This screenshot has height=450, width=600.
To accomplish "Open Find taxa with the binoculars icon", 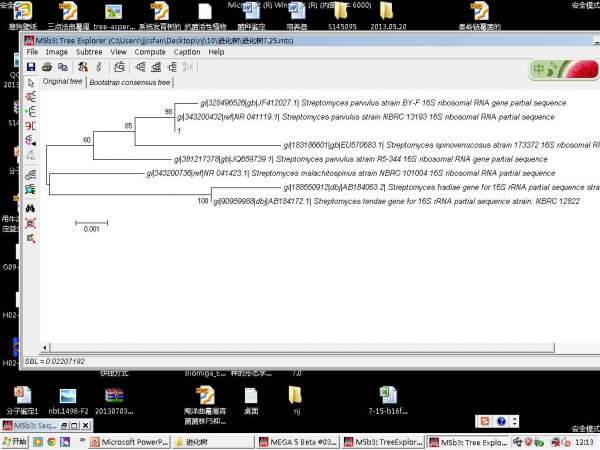I will click(x=31, y=209).
